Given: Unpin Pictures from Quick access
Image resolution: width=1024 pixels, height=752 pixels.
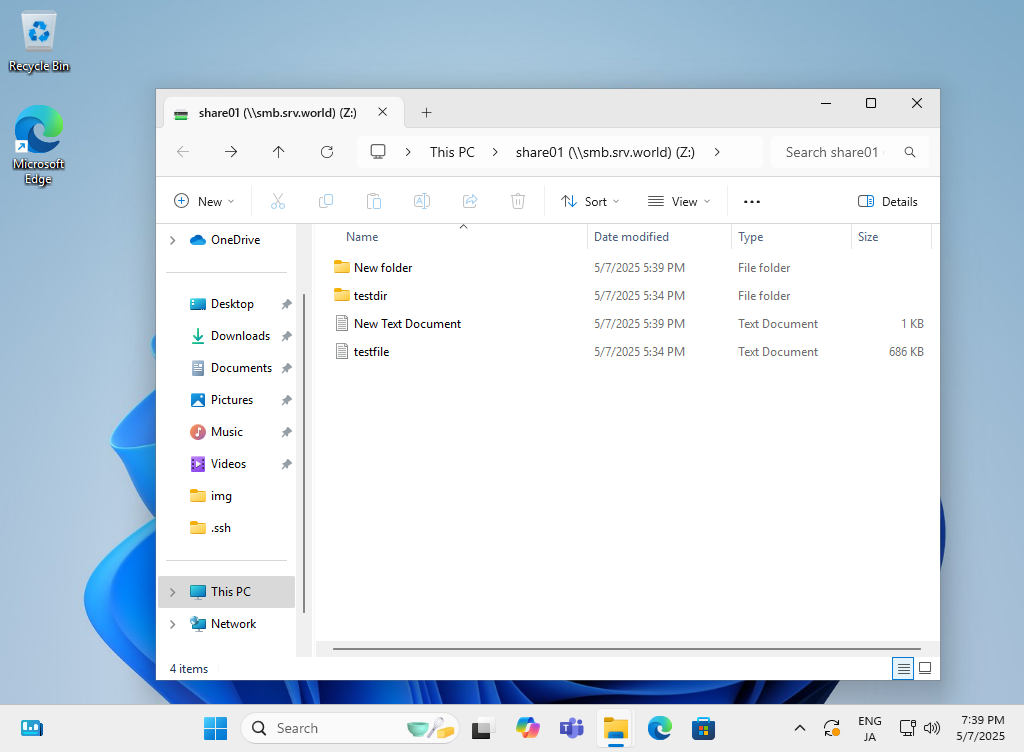Looking at the screenshot, I should [x=286, y=400].
